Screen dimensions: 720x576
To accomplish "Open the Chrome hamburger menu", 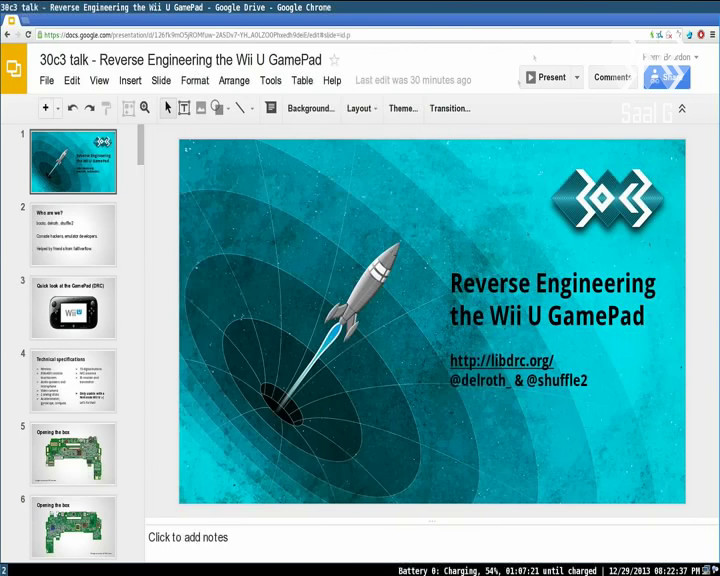I will click(x=713, y=34).
